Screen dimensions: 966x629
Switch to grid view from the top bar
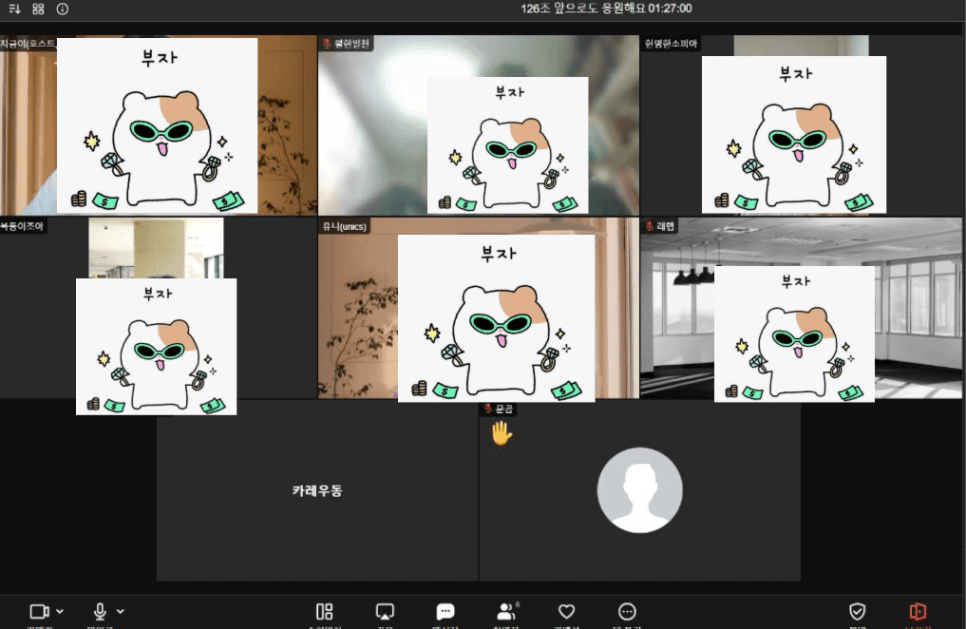[38, 9]
